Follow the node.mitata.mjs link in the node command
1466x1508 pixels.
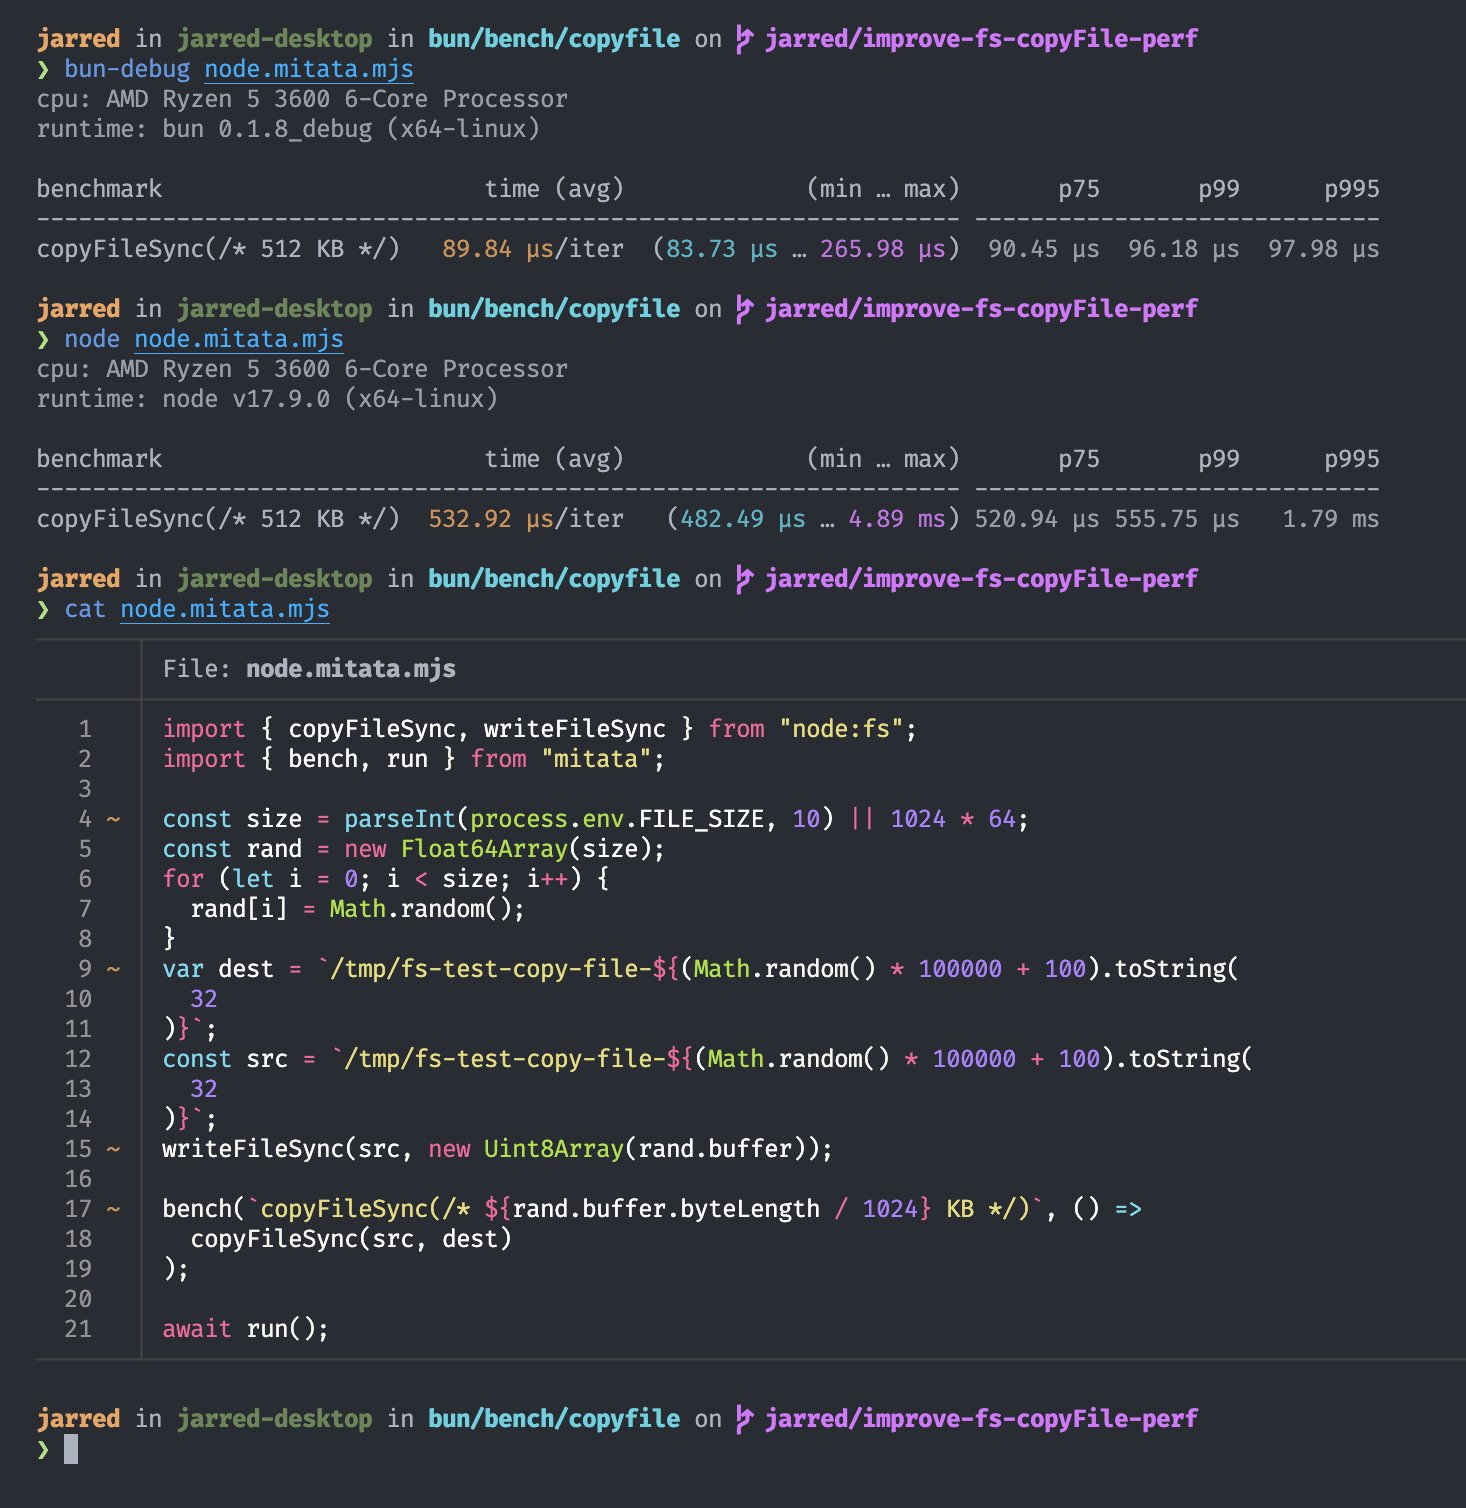238,339
